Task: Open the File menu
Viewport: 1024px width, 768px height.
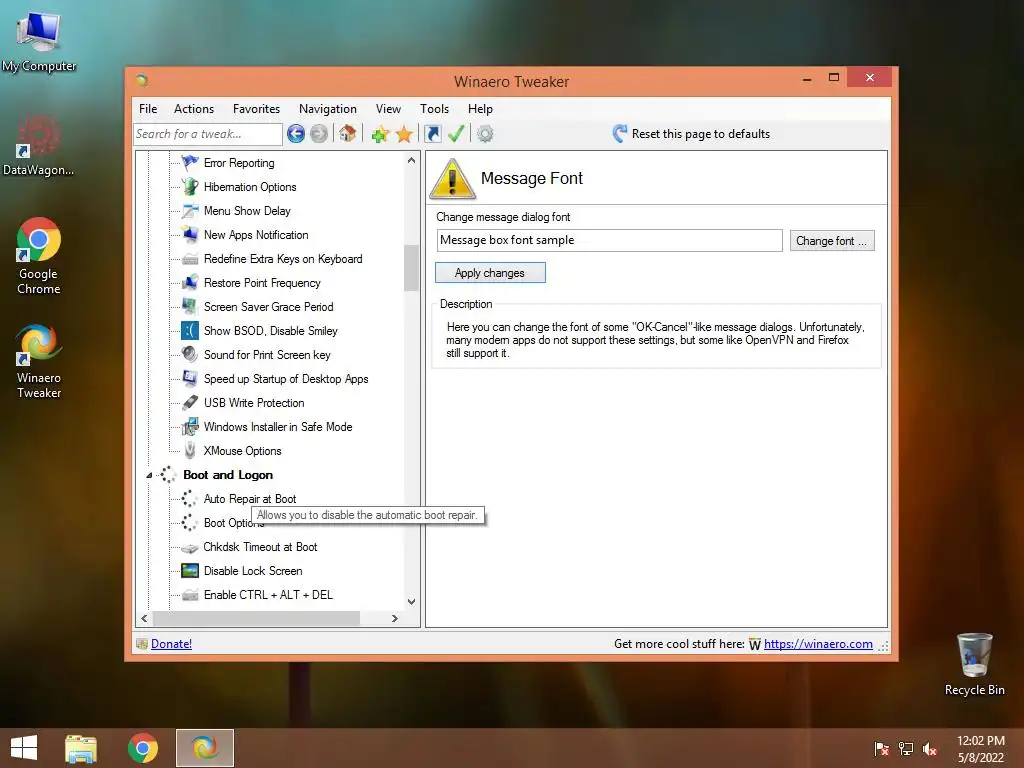Action: click(x=148, y=109)
